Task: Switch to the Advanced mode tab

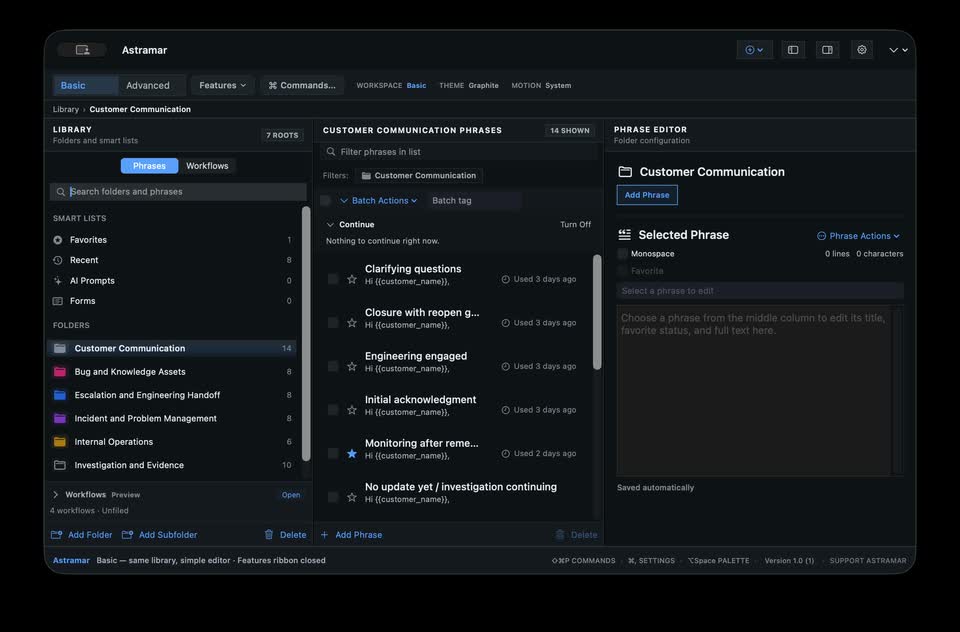Action: 151,85
